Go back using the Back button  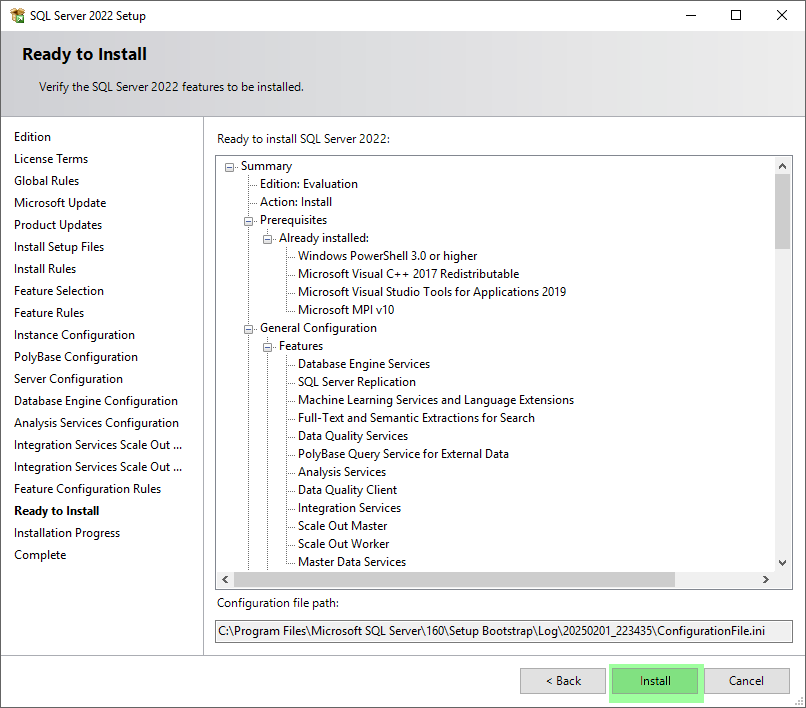pos(562,680)
